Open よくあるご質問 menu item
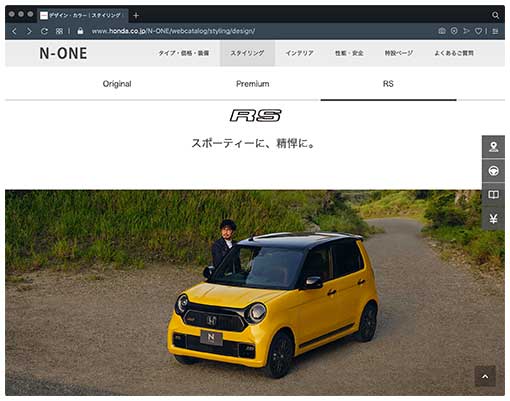This screenshot has height=401, width=510. coord(454,53)
